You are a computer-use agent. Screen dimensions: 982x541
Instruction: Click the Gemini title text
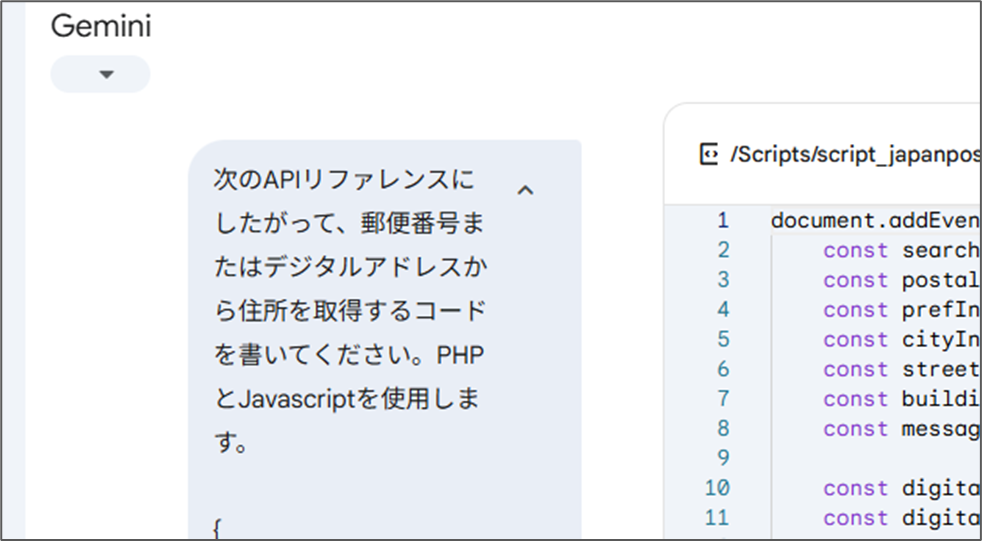click(x=101, y=27)
